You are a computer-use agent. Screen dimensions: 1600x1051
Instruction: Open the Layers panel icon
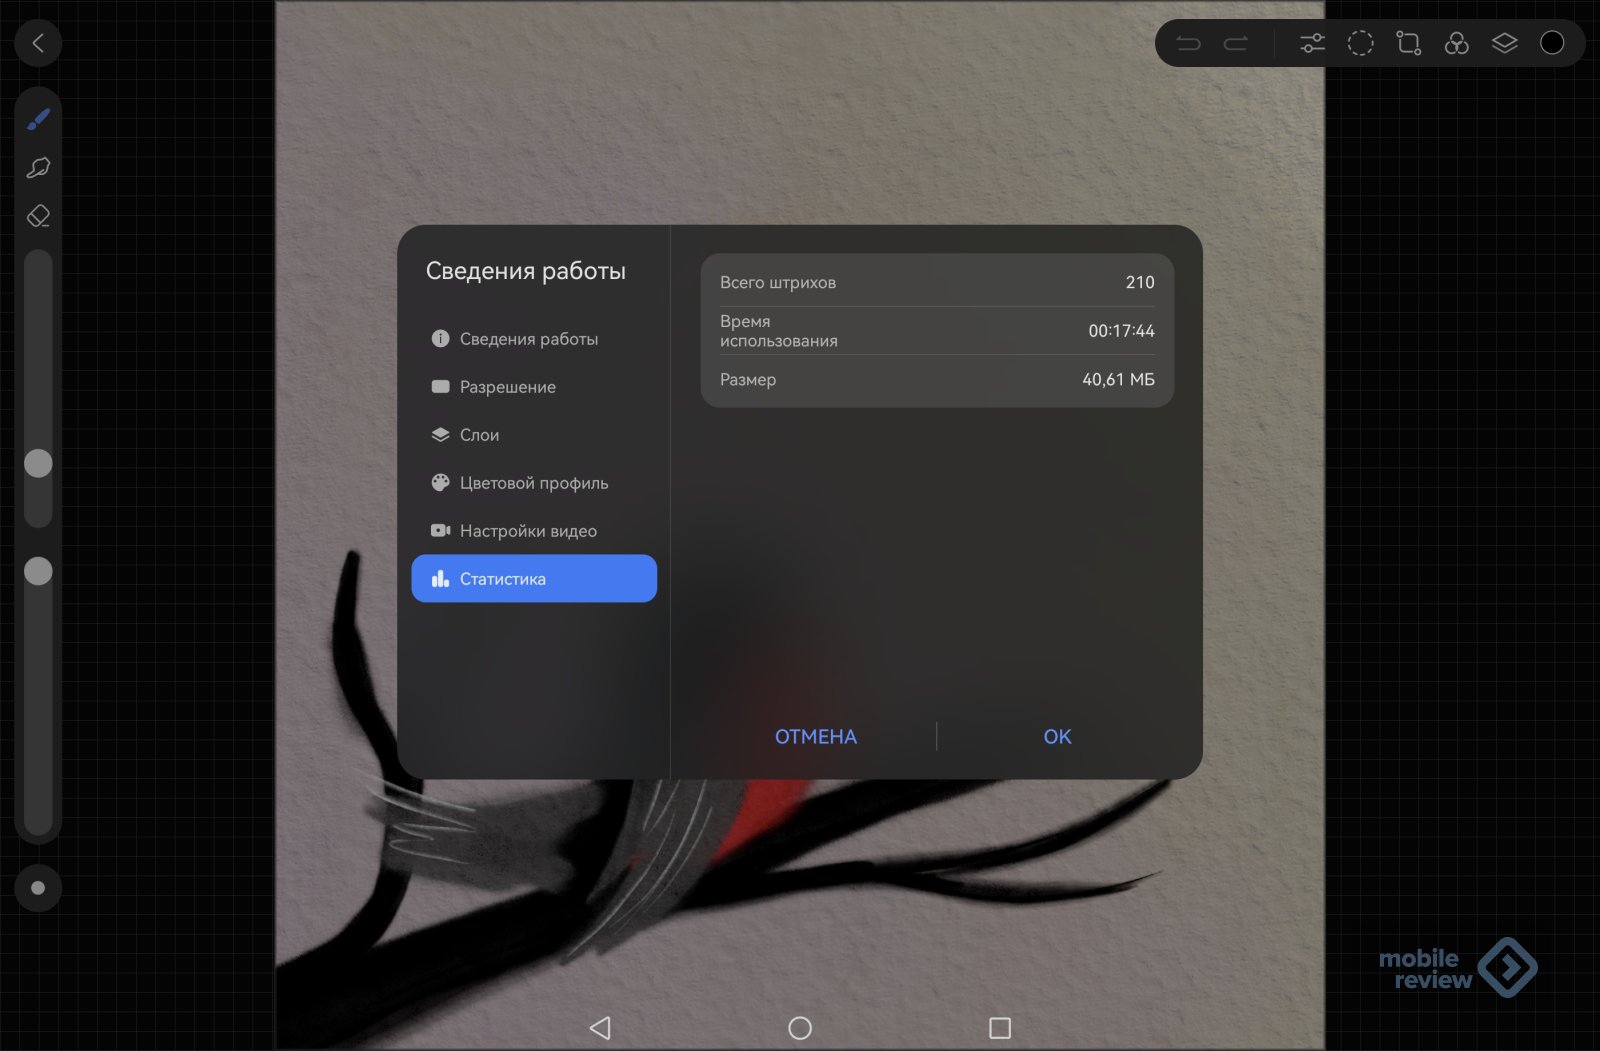click(x=1504, y=43)
